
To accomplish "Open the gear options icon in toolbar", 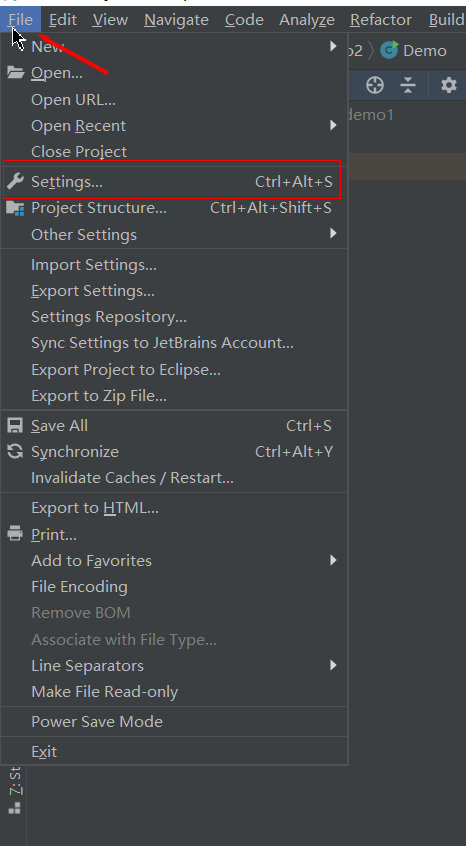I will (449, 85).
